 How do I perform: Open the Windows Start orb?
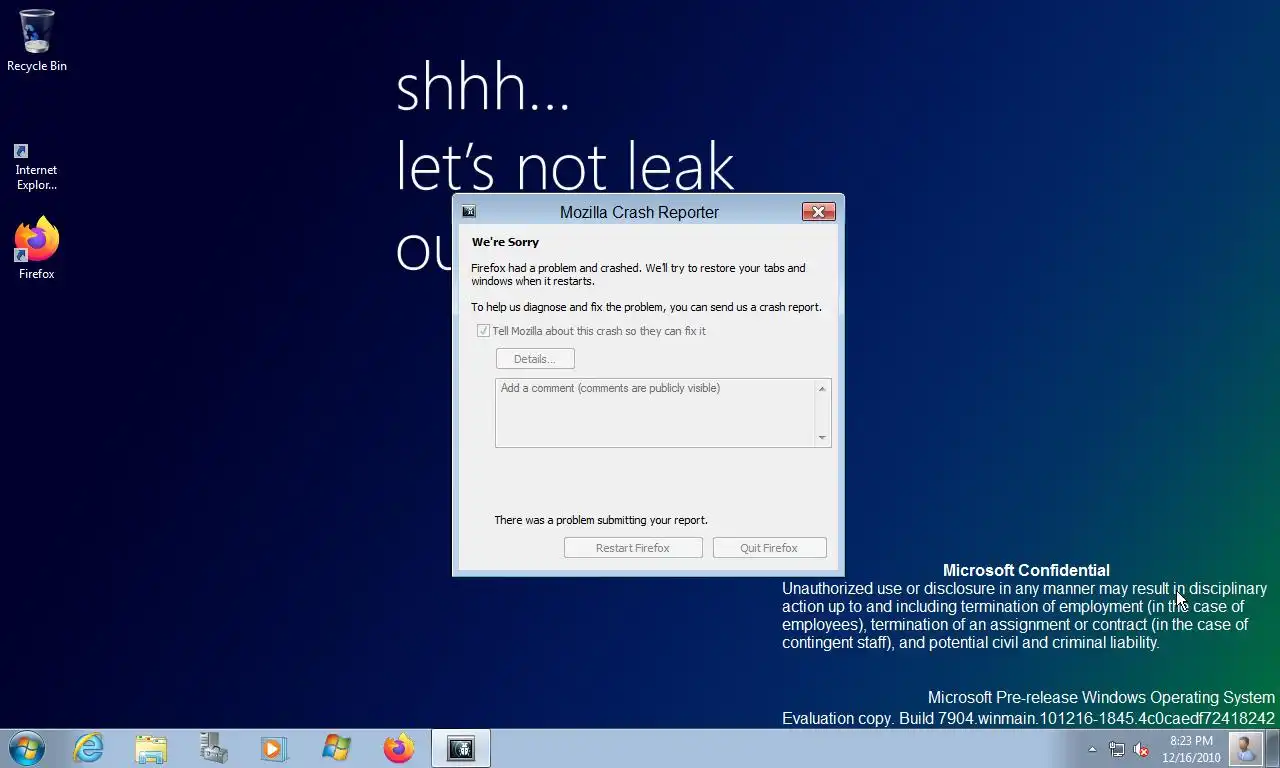click(27, 748)
